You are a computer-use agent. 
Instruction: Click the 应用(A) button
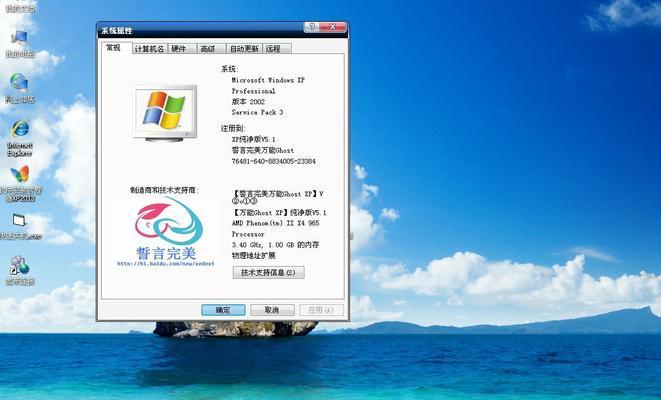pos(321,310)
